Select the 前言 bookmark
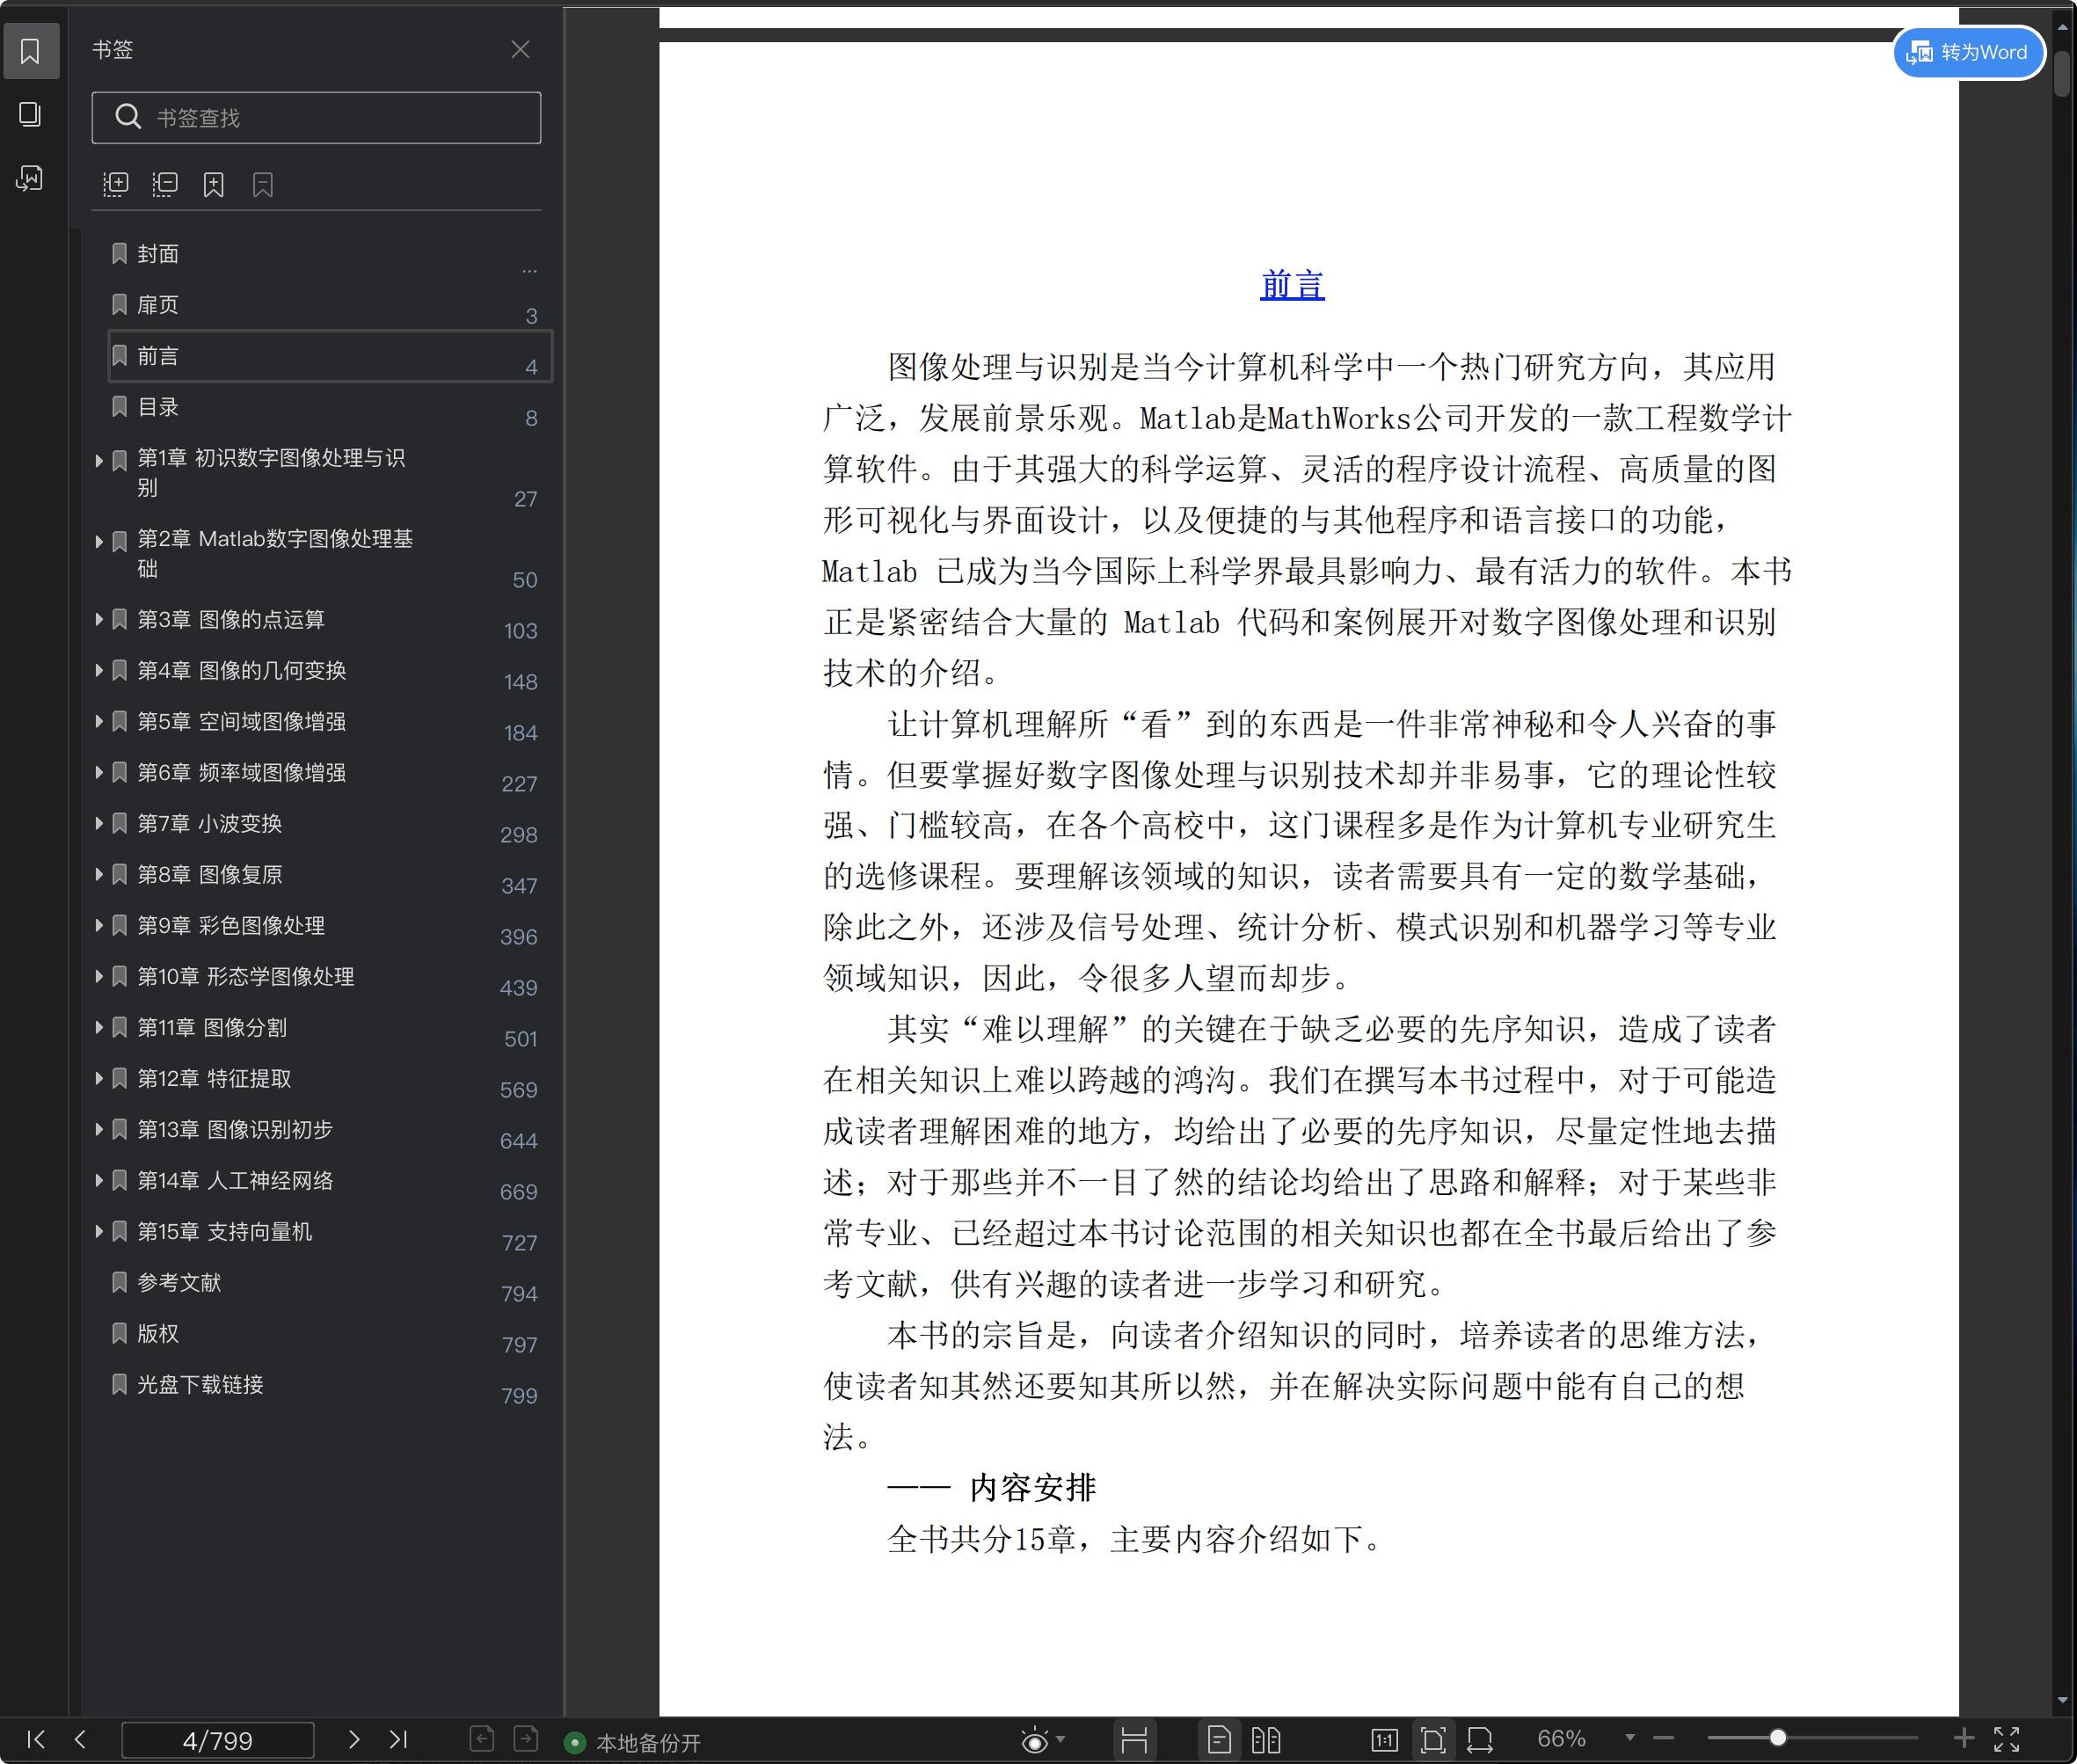This screenshot has width=2077, height=1764. point(329,357)
